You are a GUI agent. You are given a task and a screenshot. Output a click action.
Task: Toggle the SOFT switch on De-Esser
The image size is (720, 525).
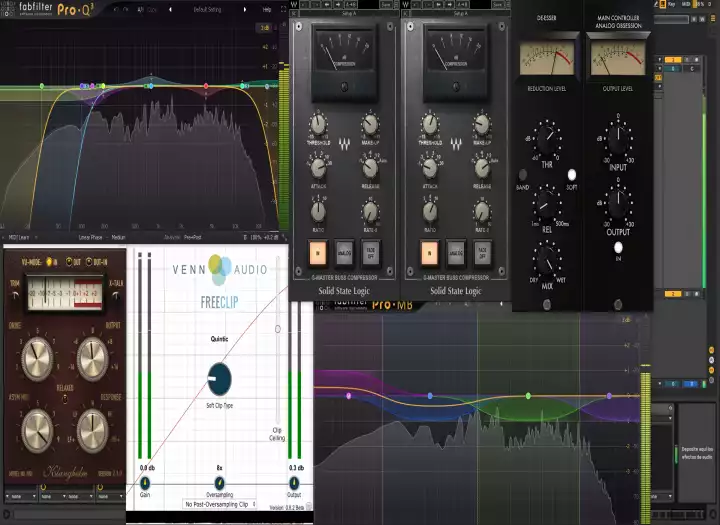click(x=572, y=175)
